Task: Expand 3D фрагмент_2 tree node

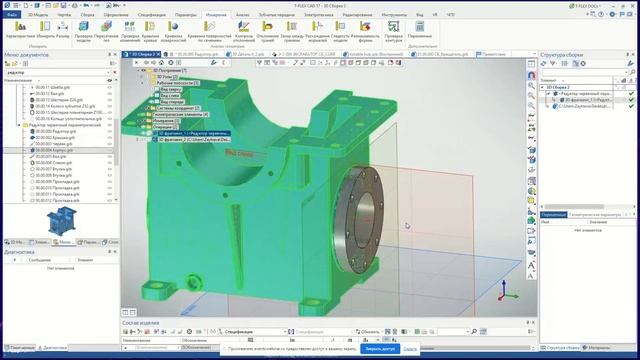Action: tap(138, 140)
